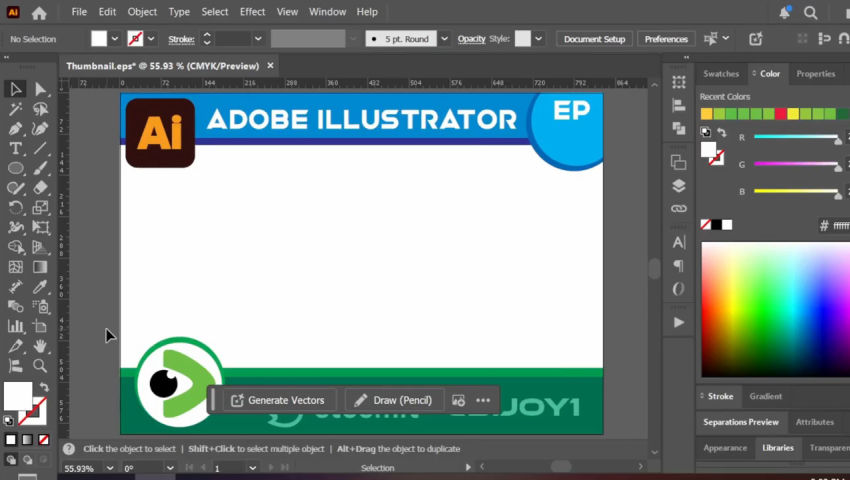
Task: Open the Opacity link in control bar
Action: (471, 39)
